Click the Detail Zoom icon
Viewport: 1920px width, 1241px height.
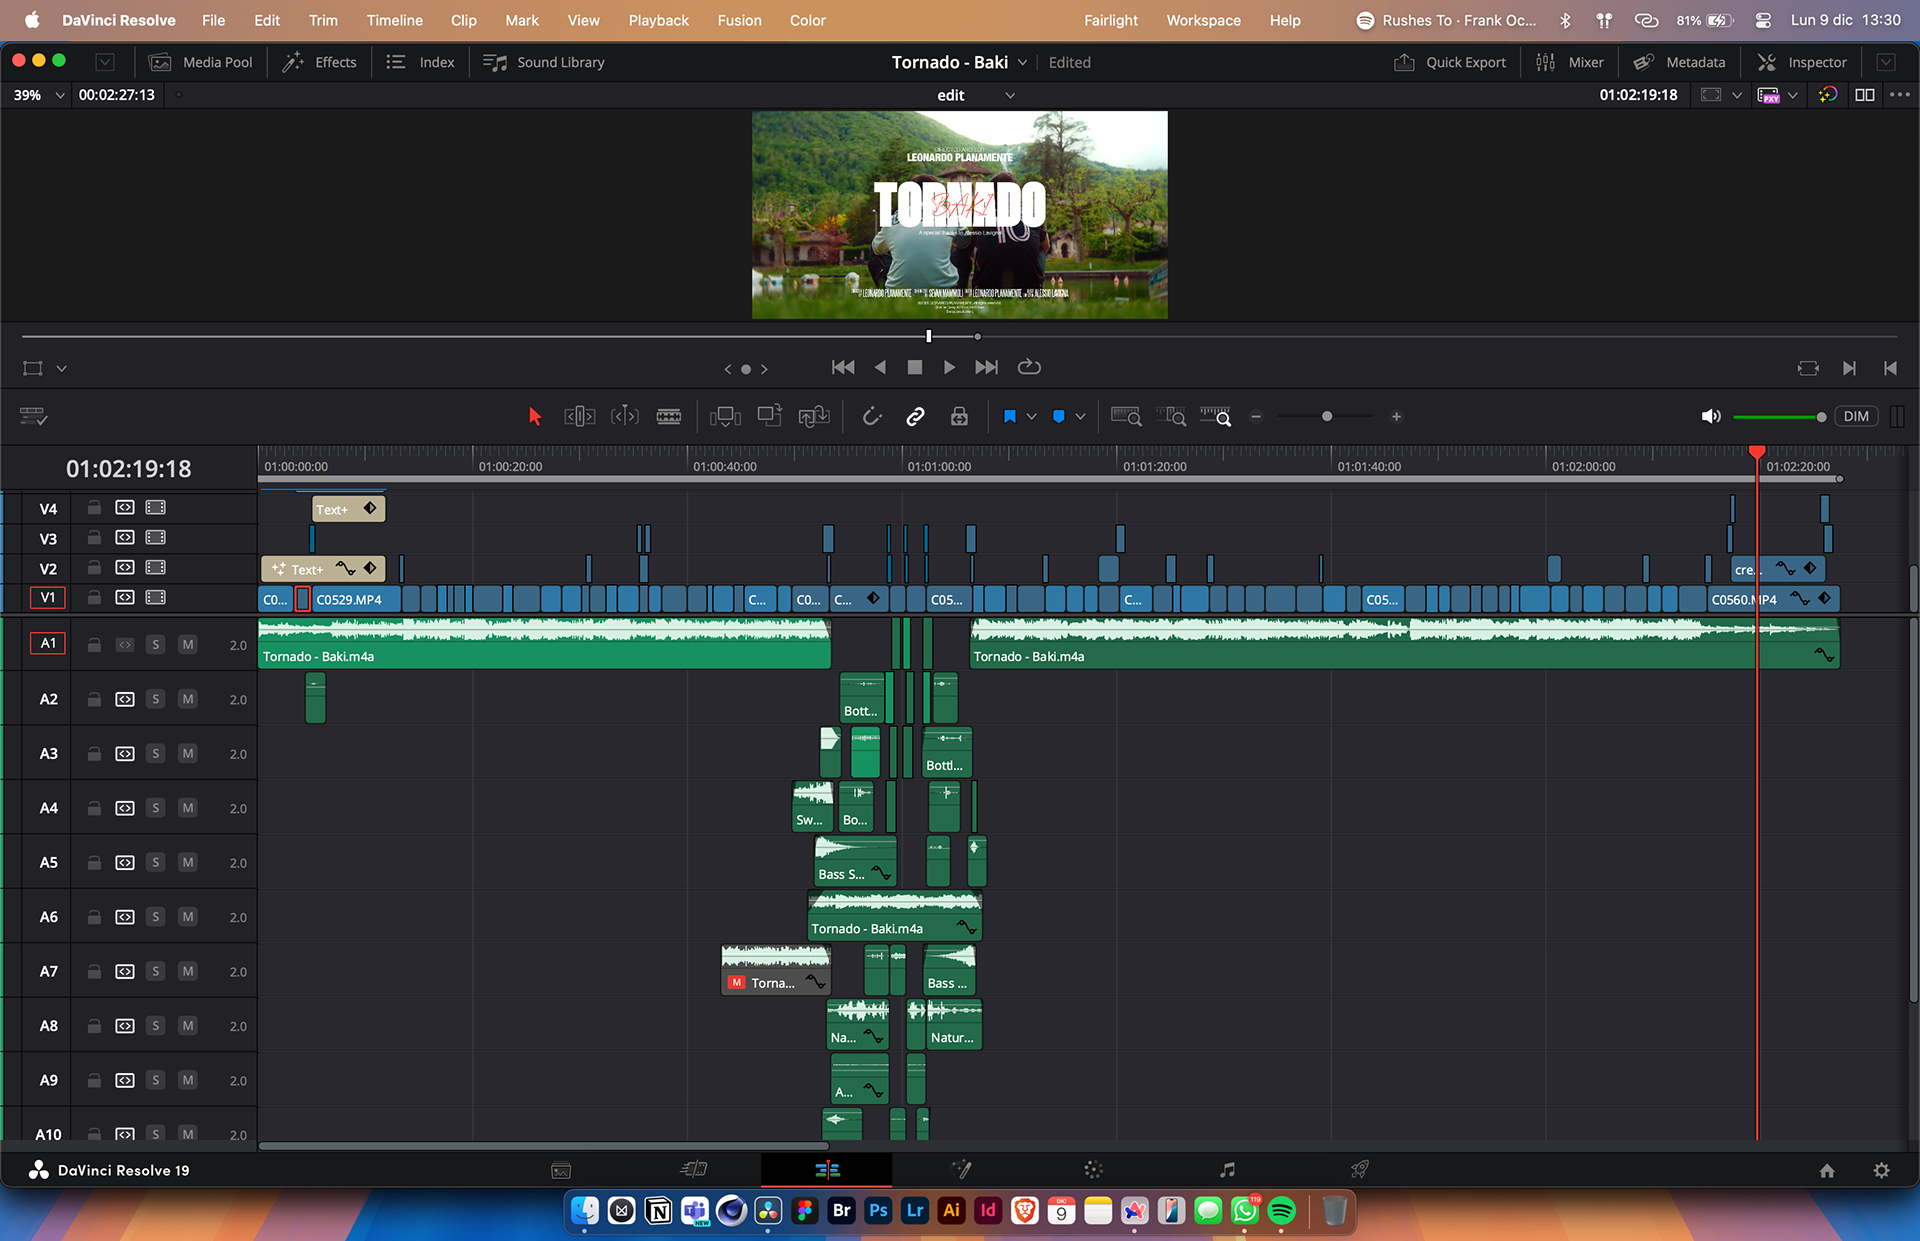(x=1171, y=417)
